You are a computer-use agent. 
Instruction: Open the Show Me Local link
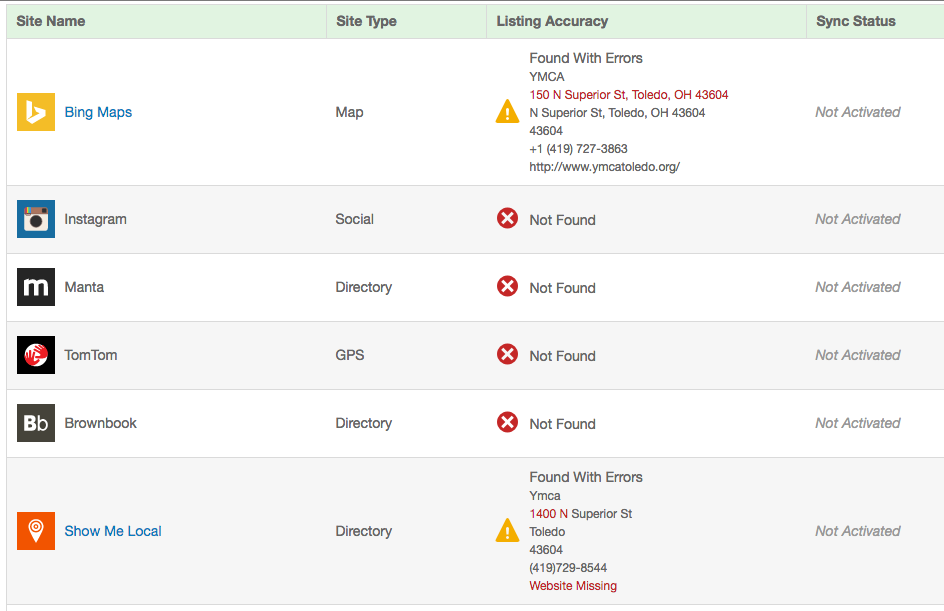pyautogui.click(x=113, y=531)
